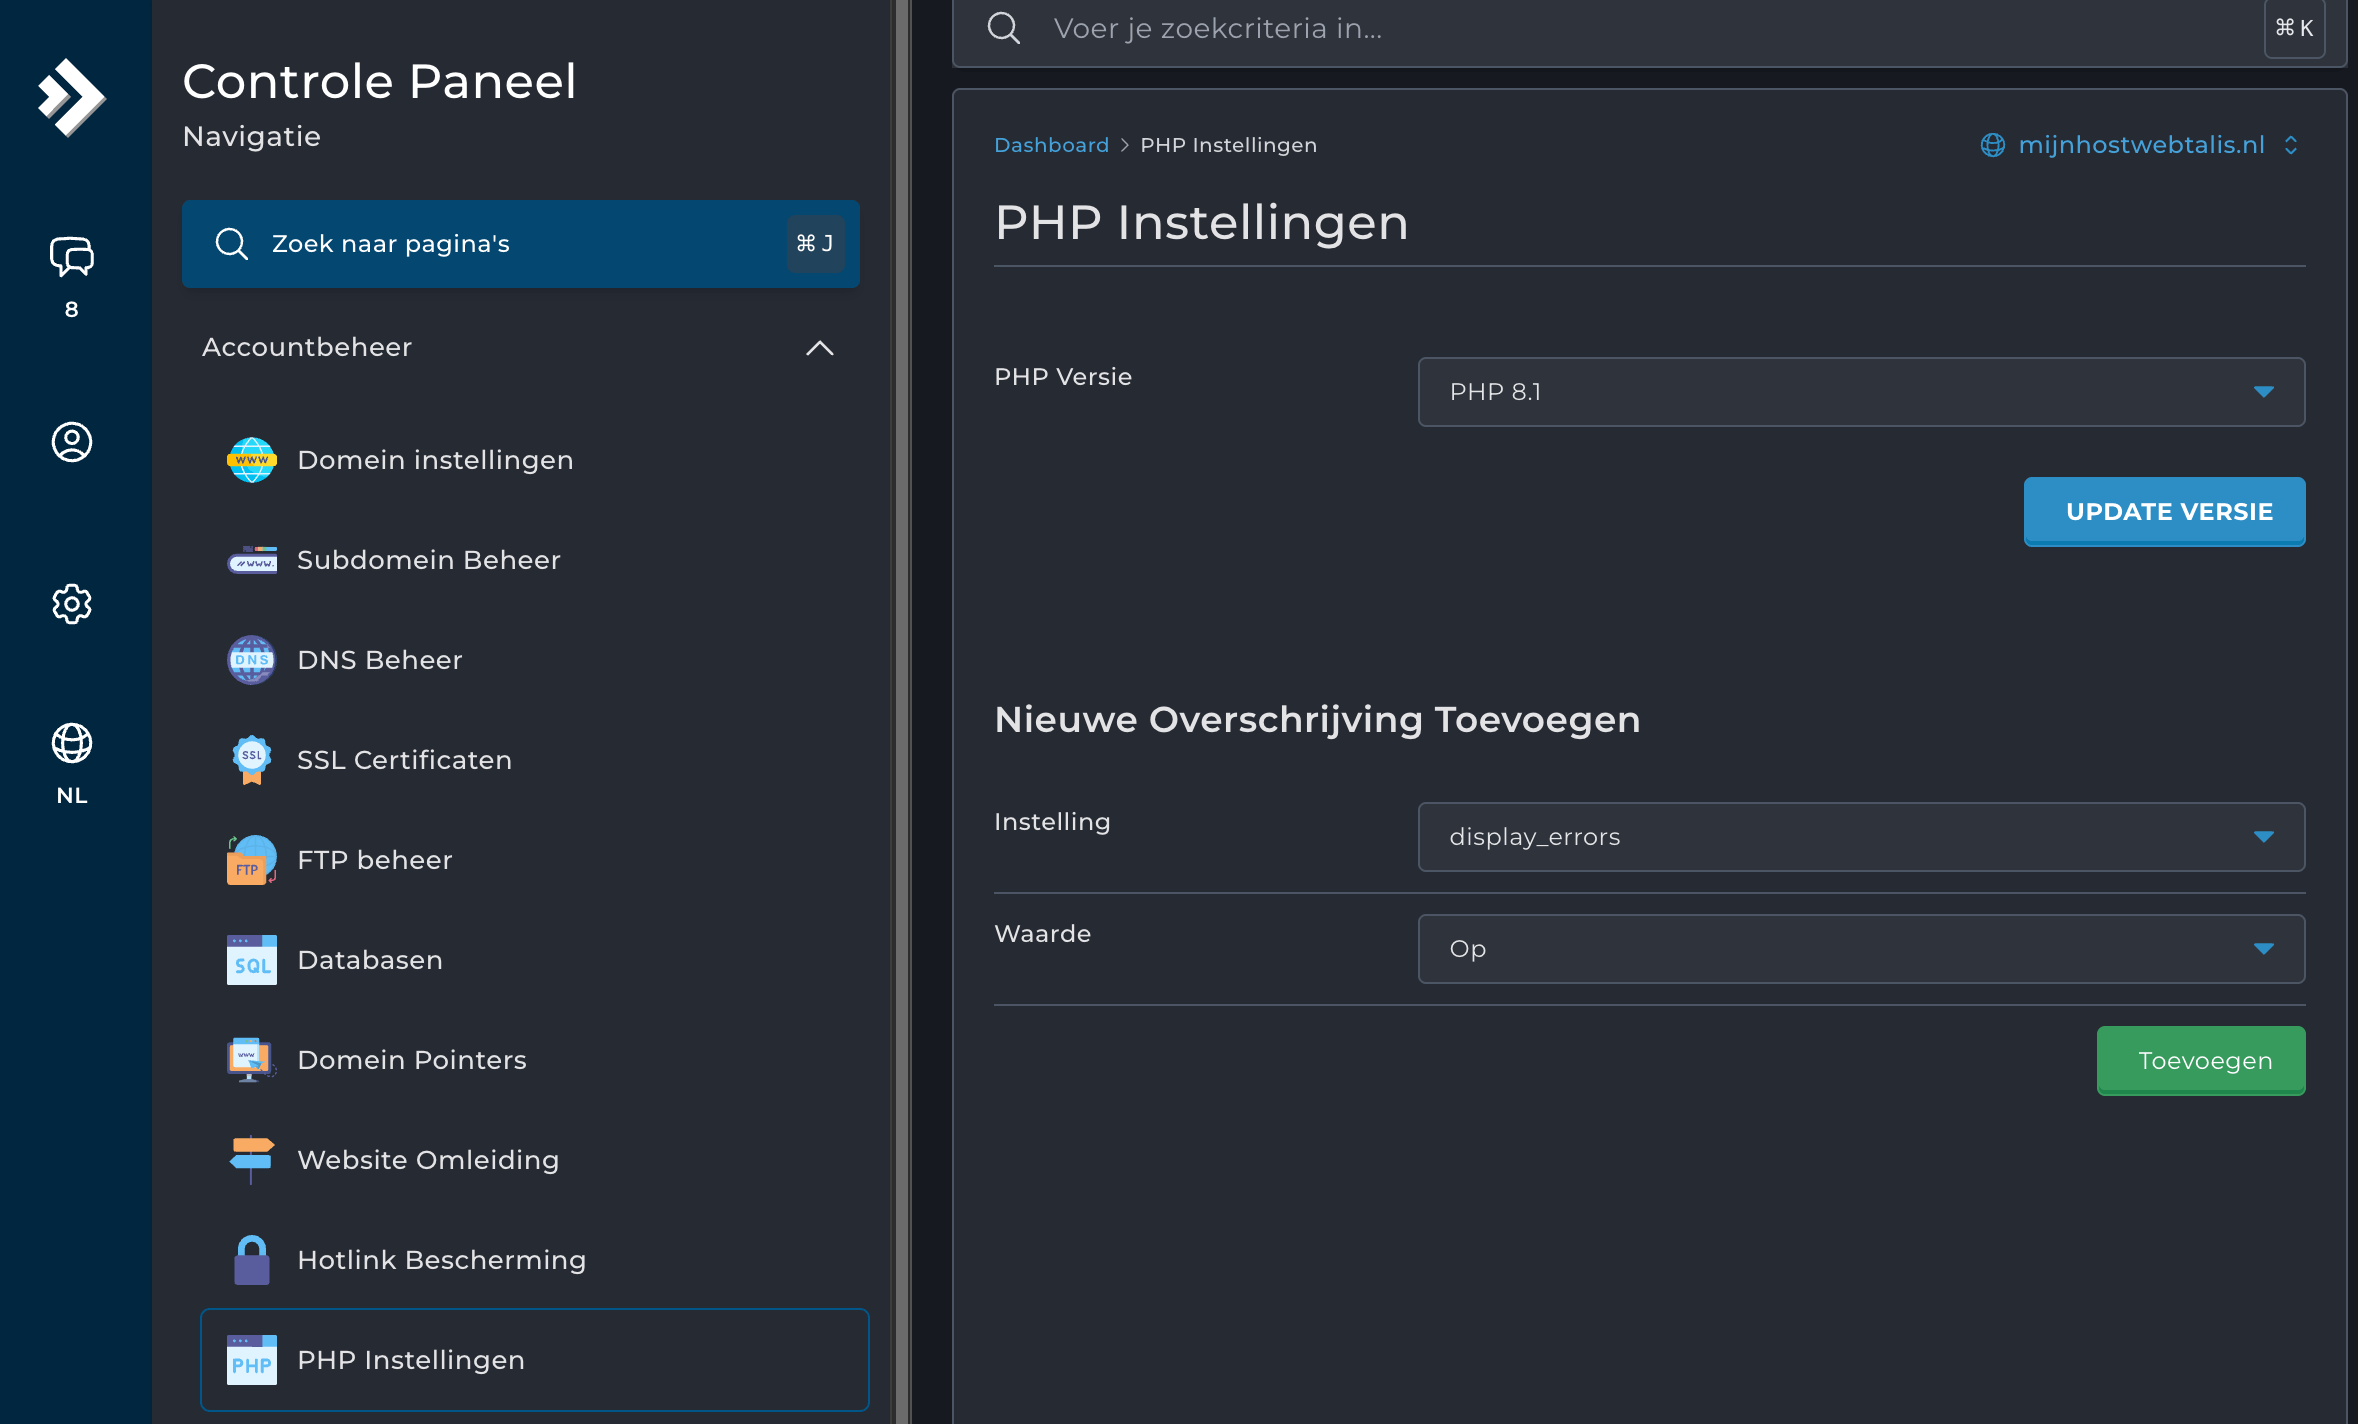The height and width of the screenshot is (1424, 2358).
Task: Click the Nieuwe Overschrijving Toevoegen heading
Action: click(1317, 720)
